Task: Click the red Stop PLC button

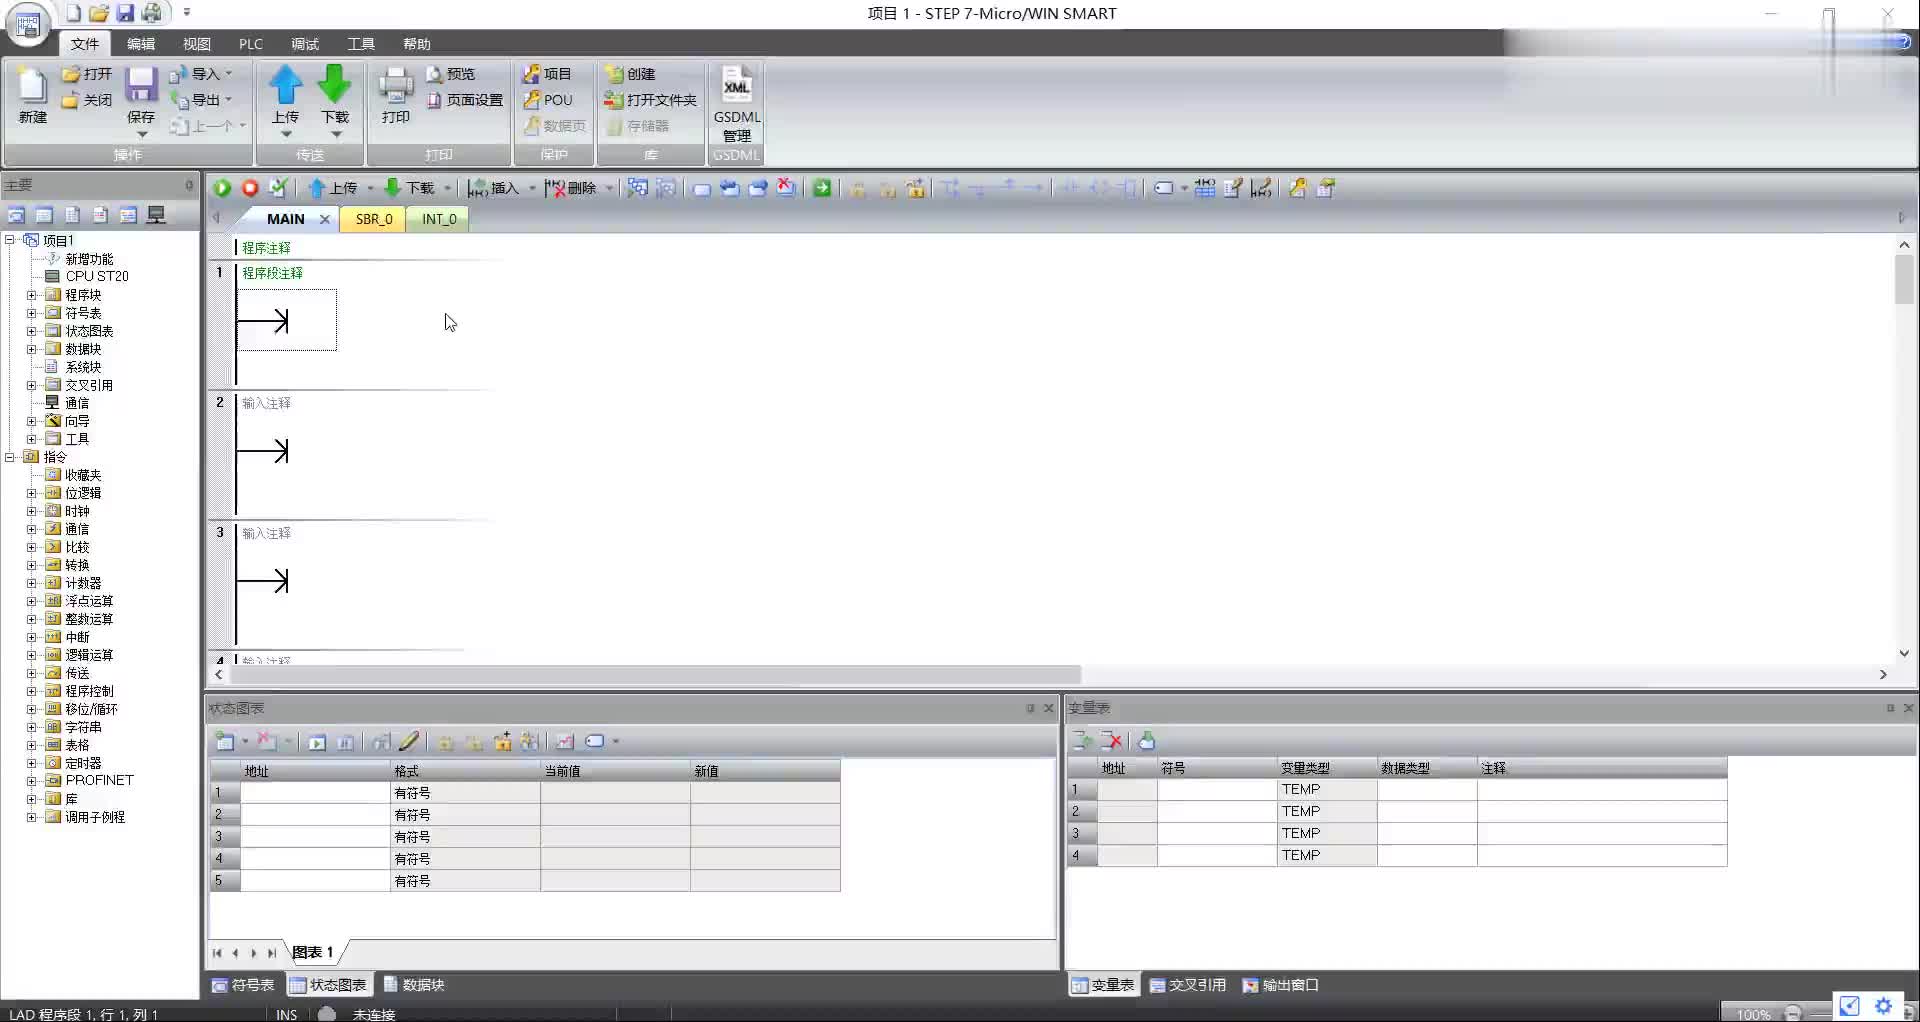Action: 250,188
